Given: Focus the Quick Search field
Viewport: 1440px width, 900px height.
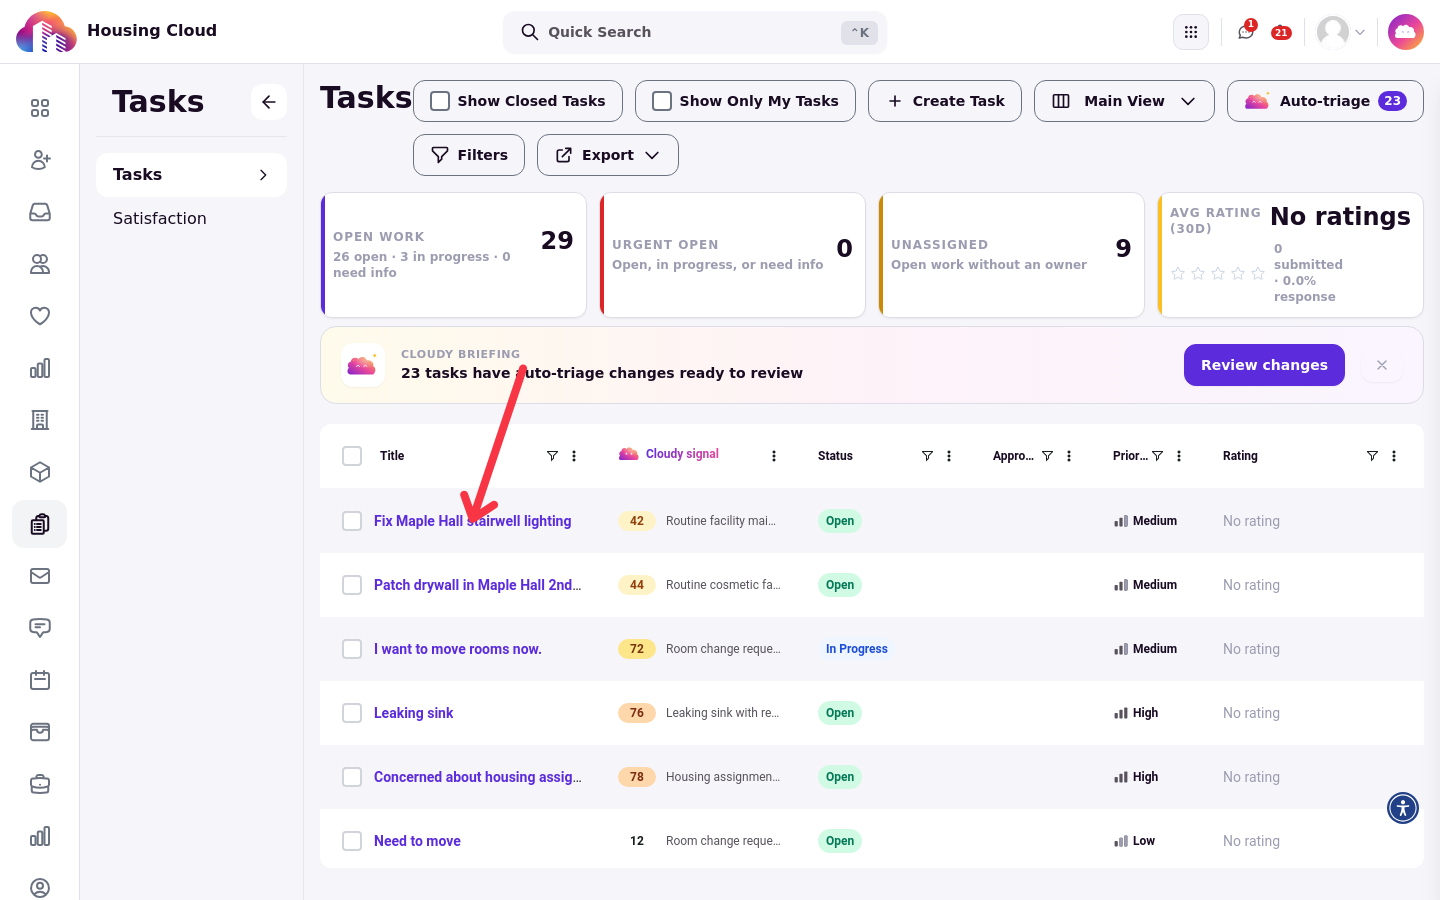Looking at the screenshot, I should click(x=695, y=32).
